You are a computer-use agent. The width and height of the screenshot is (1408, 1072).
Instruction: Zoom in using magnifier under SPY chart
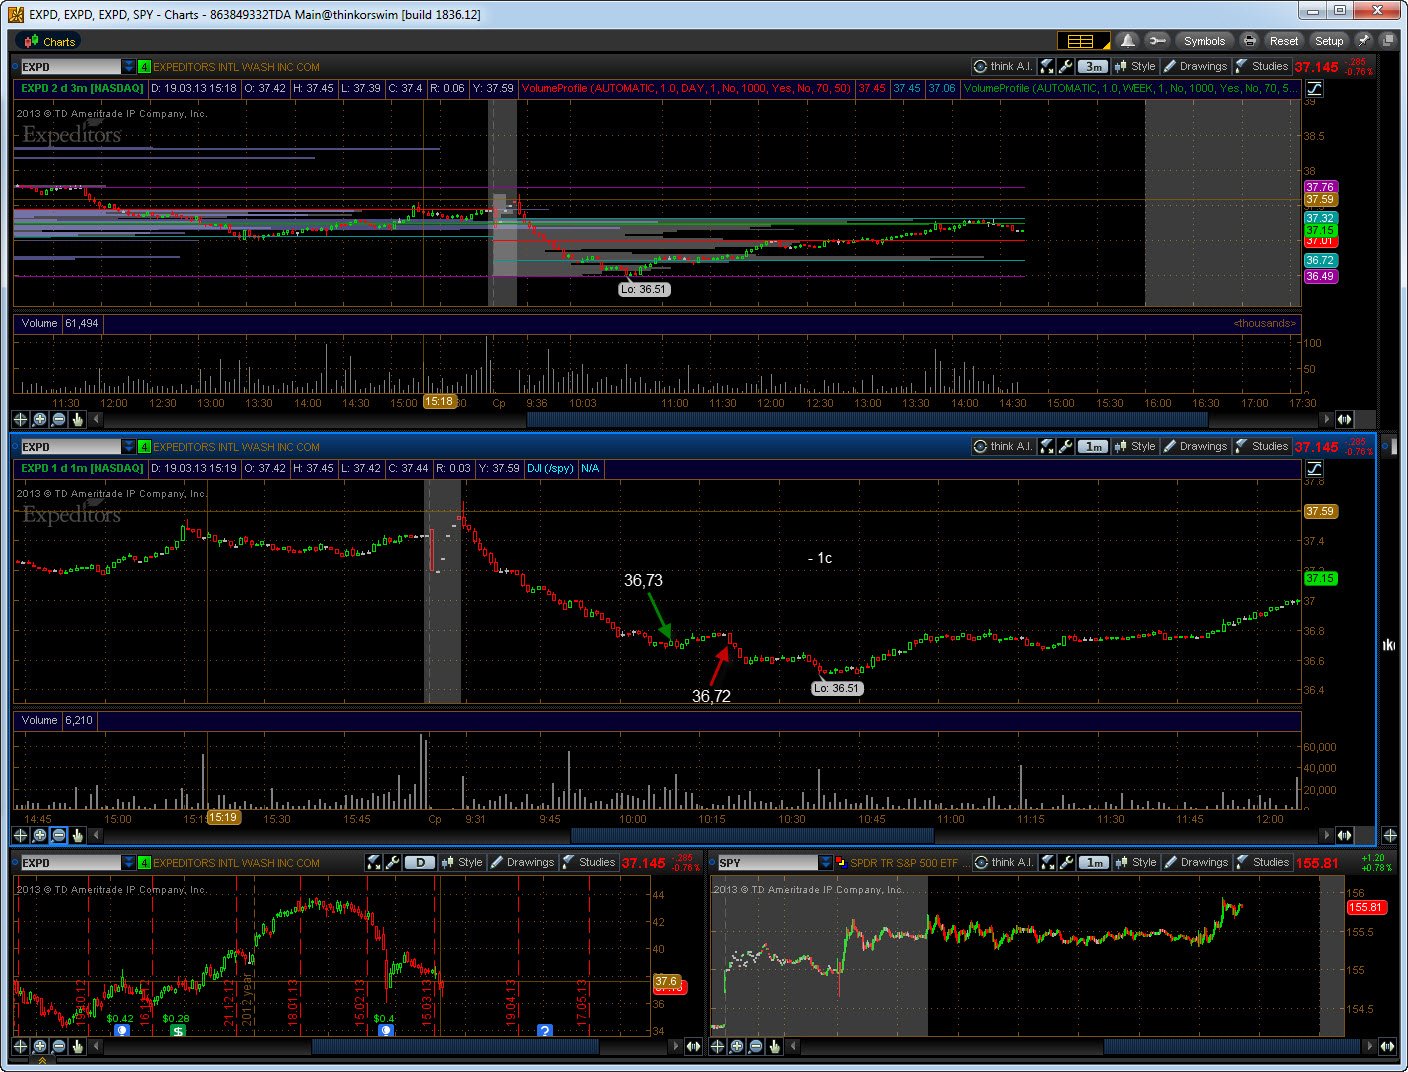point(737,1047)
